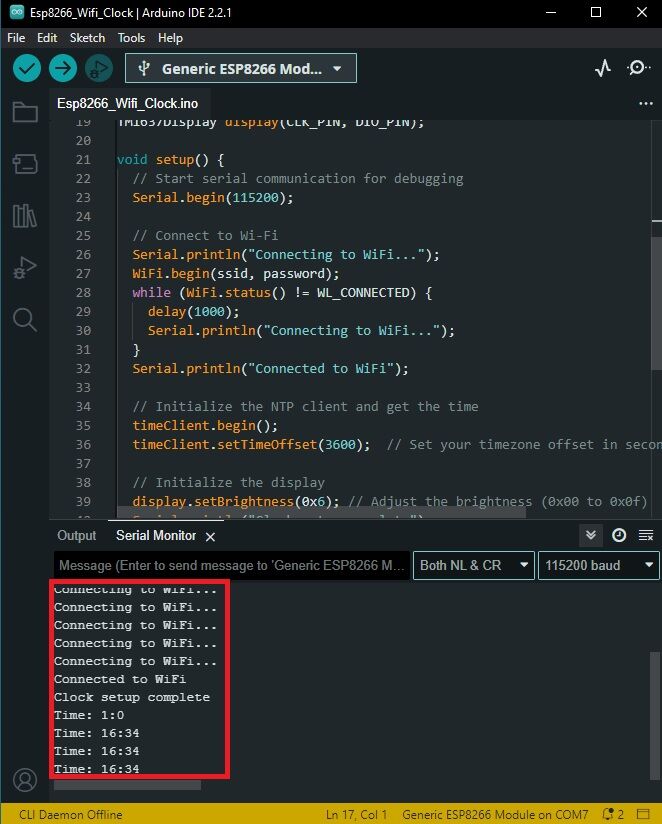Open Serial Monitor via magnifier icon top-right
This screenshot has width=662, height=824.
pos(638,68)
